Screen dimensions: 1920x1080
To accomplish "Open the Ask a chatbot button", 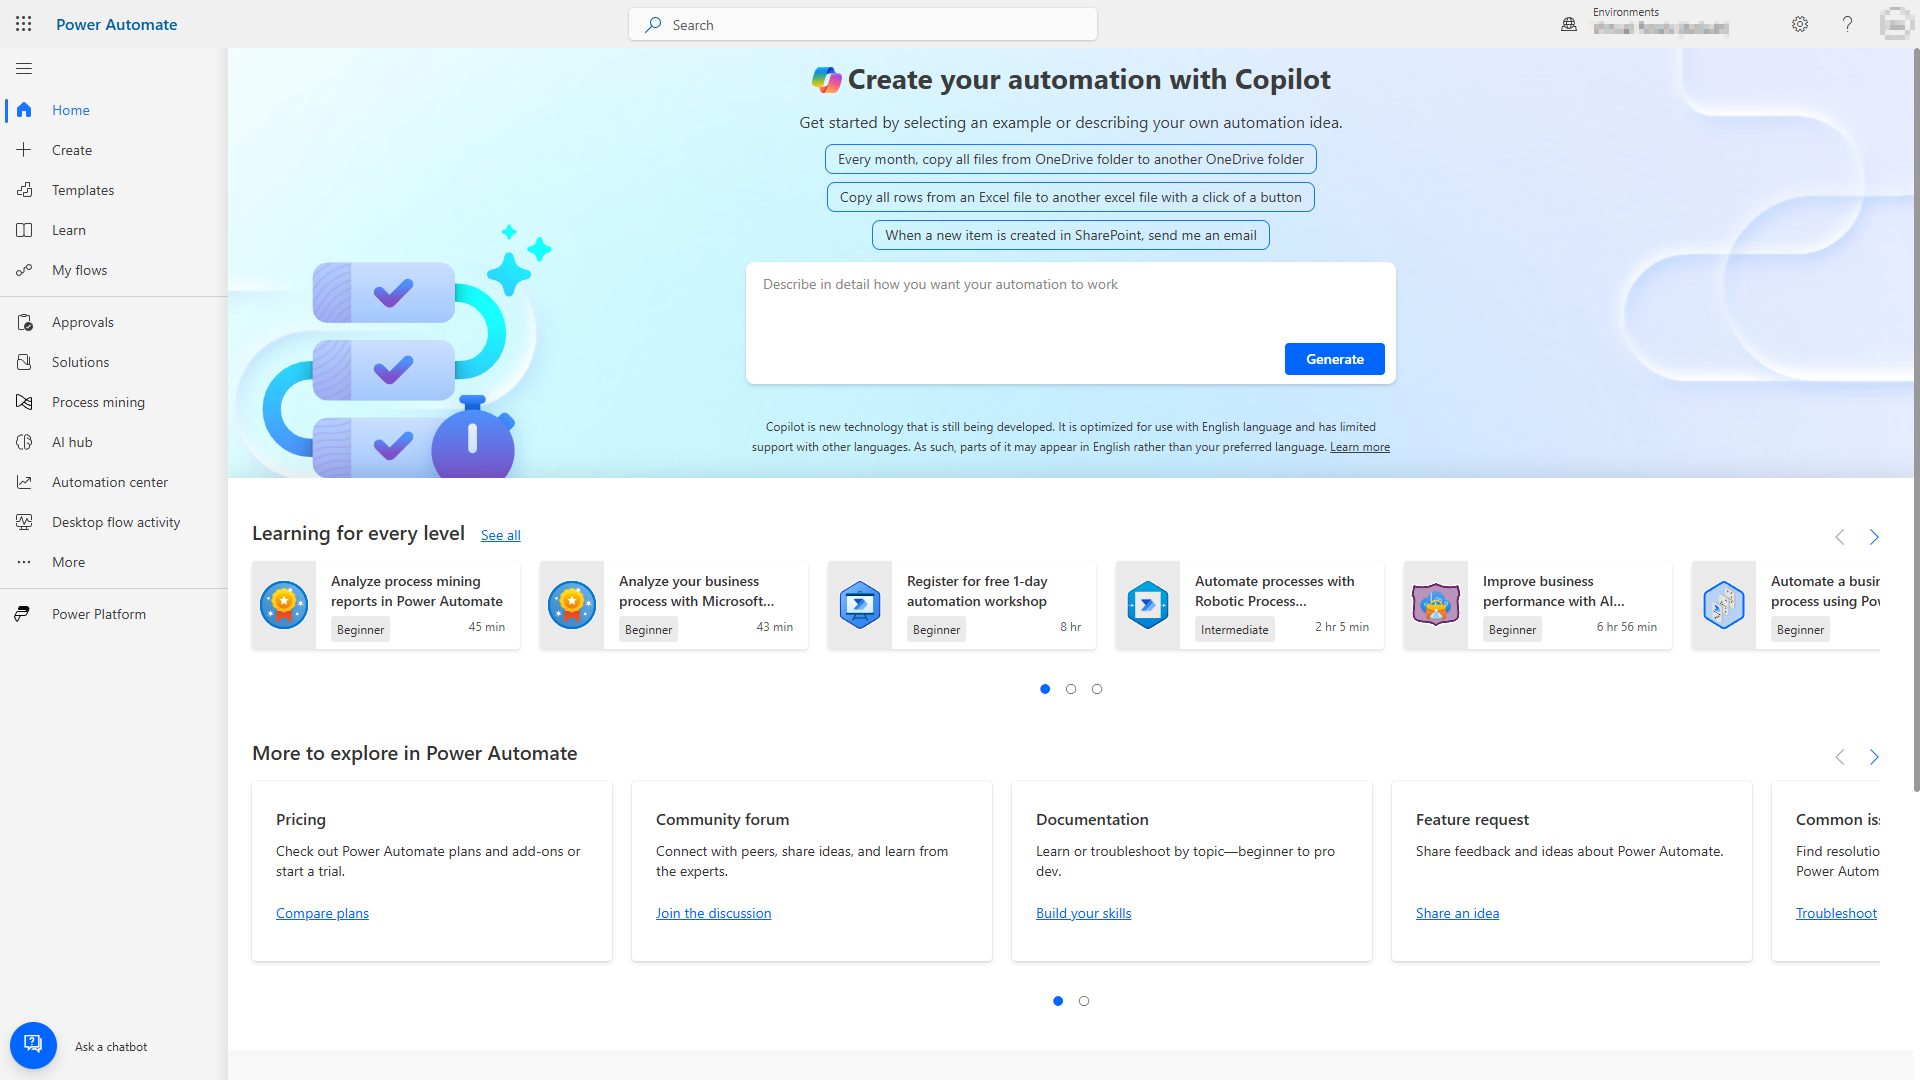I will click(x=33, y=1045).
